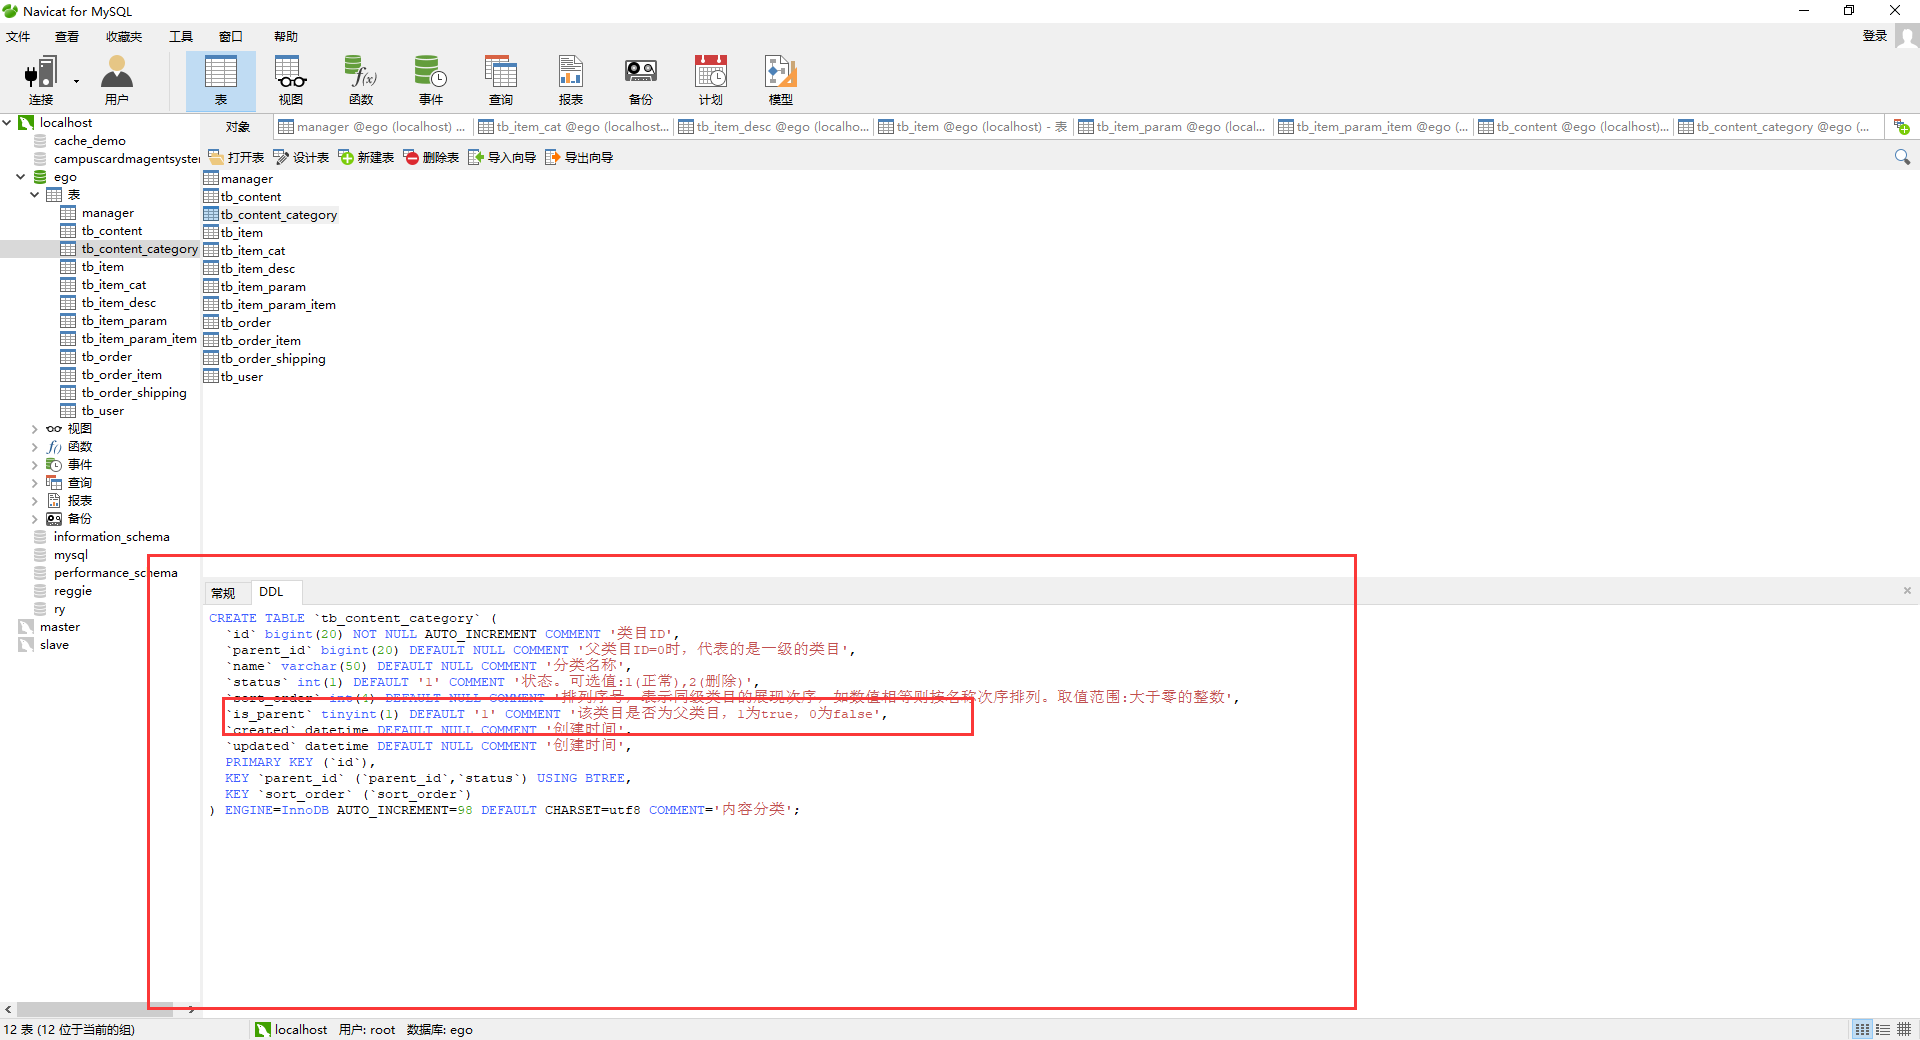Image resolution: width=1920 pixels, height=1040 pixels.
Task: Select tb_order_item in the object list
Action: 260,341
